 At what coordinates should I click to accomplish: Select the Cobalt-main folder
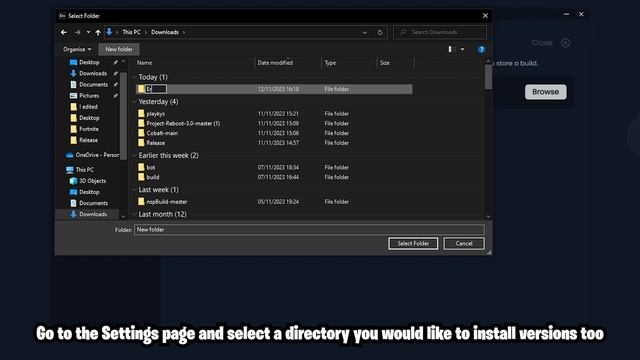[162, 133]
